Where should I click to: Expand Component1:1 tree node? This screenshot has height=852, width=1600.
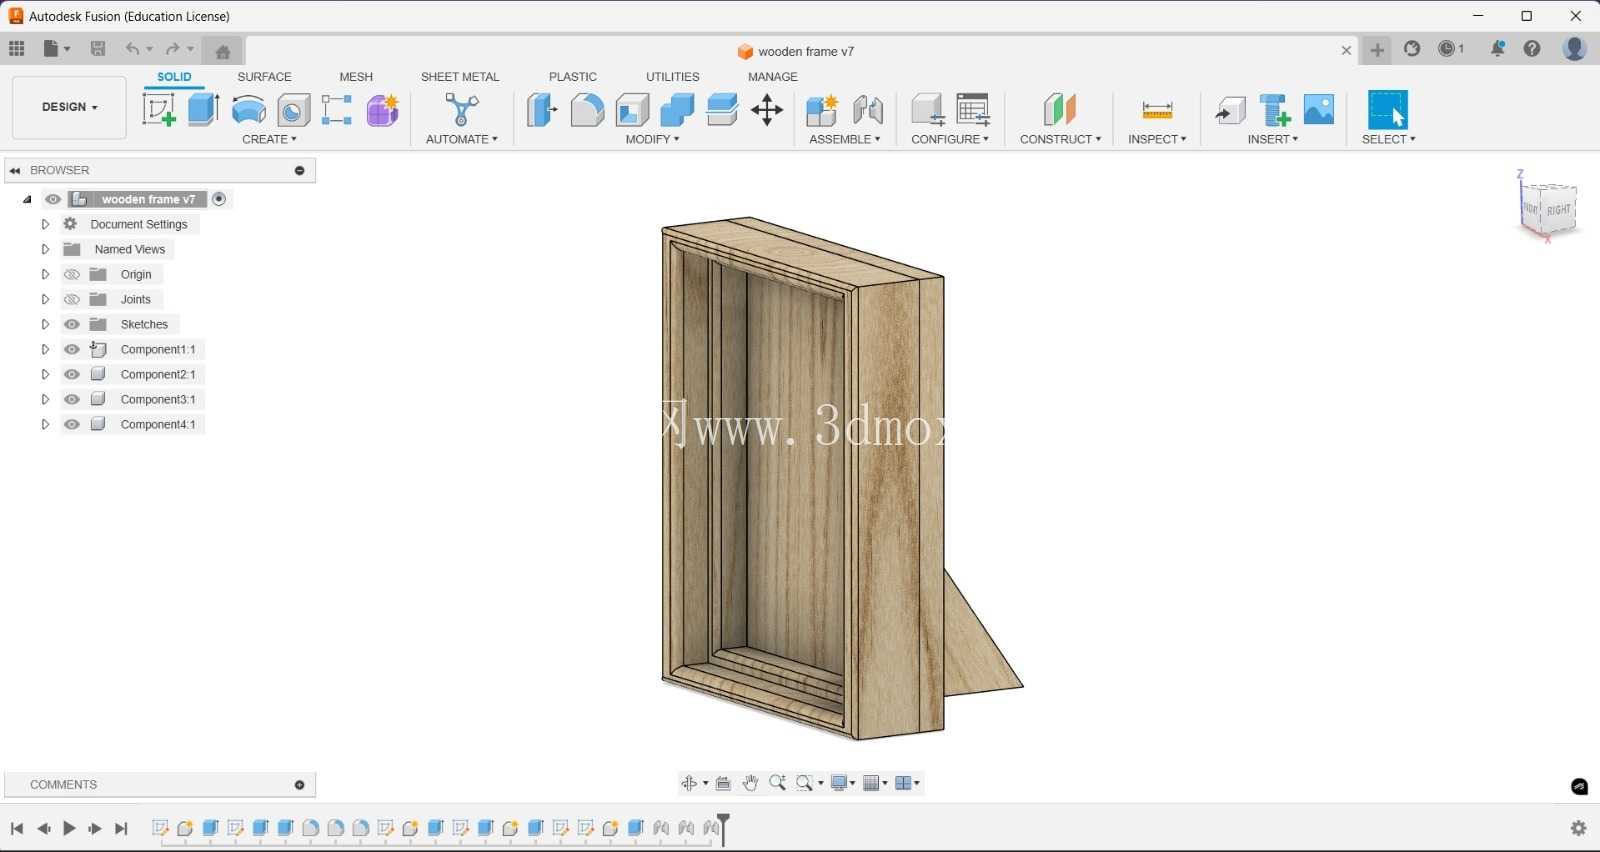coord(45,349)
